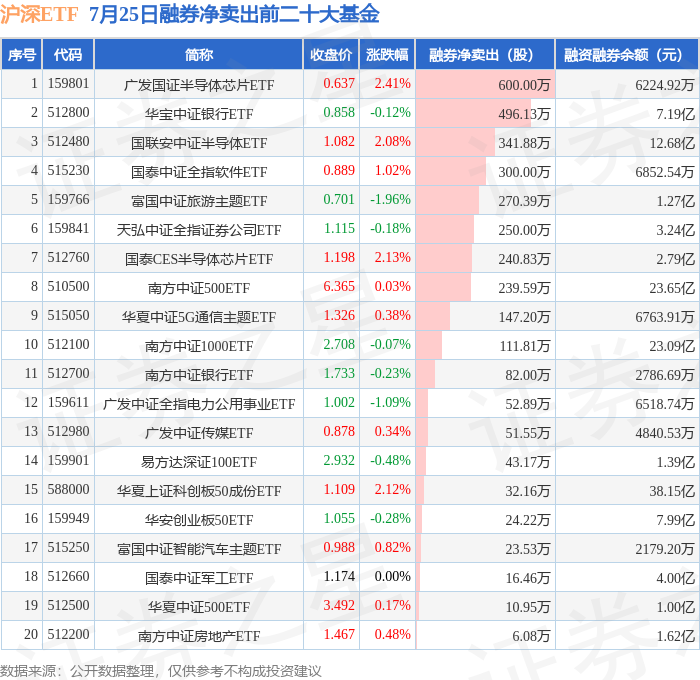700x680 pixels.
Task: Click the 147.20万 value
Action: pyautogui.click(x=524, y=317)
